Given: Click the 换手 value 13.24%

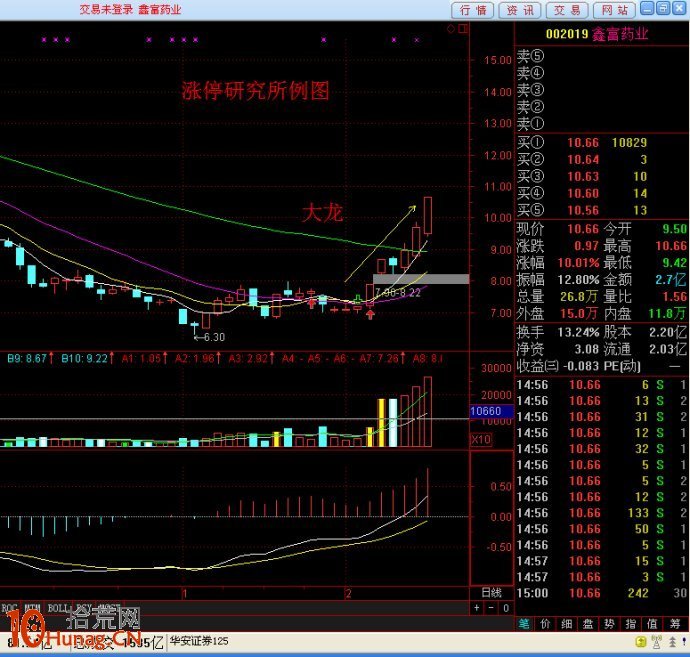Looking at the screenshot, I should [578, 332].
